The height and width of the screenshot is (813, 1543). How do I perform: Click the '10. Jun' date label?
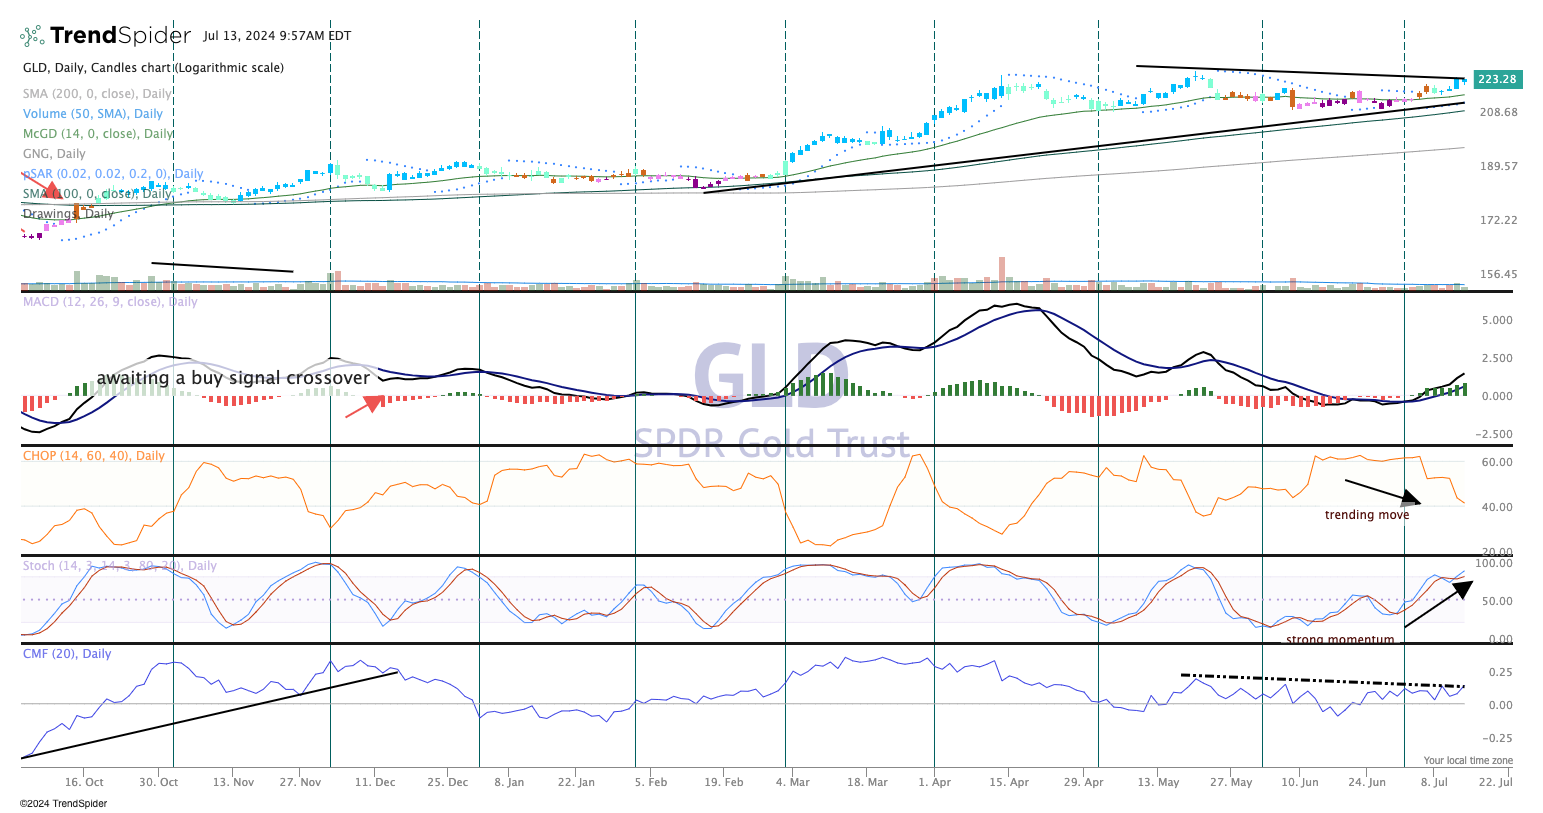[1300, 782]
